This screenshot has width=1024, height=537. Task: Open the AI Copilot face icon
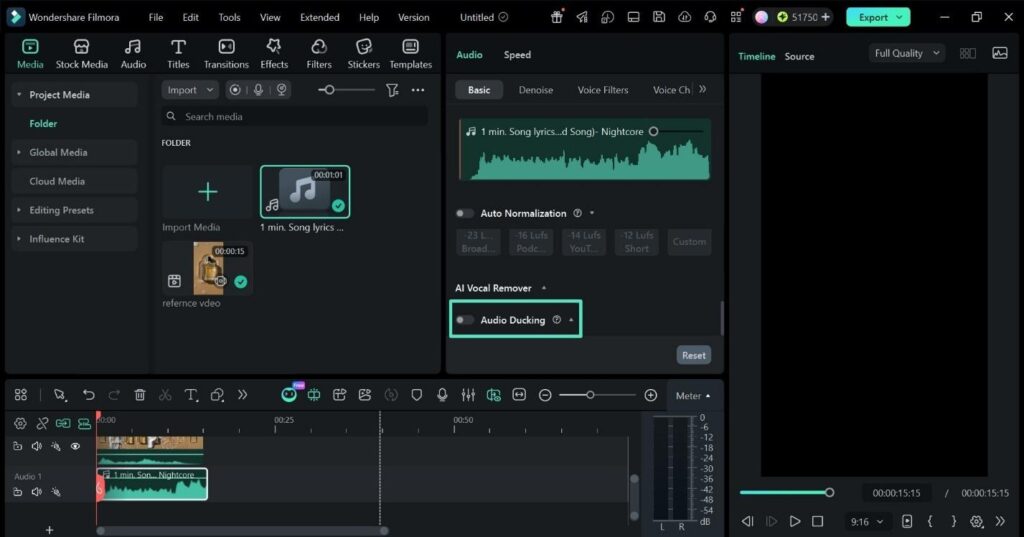289,395
